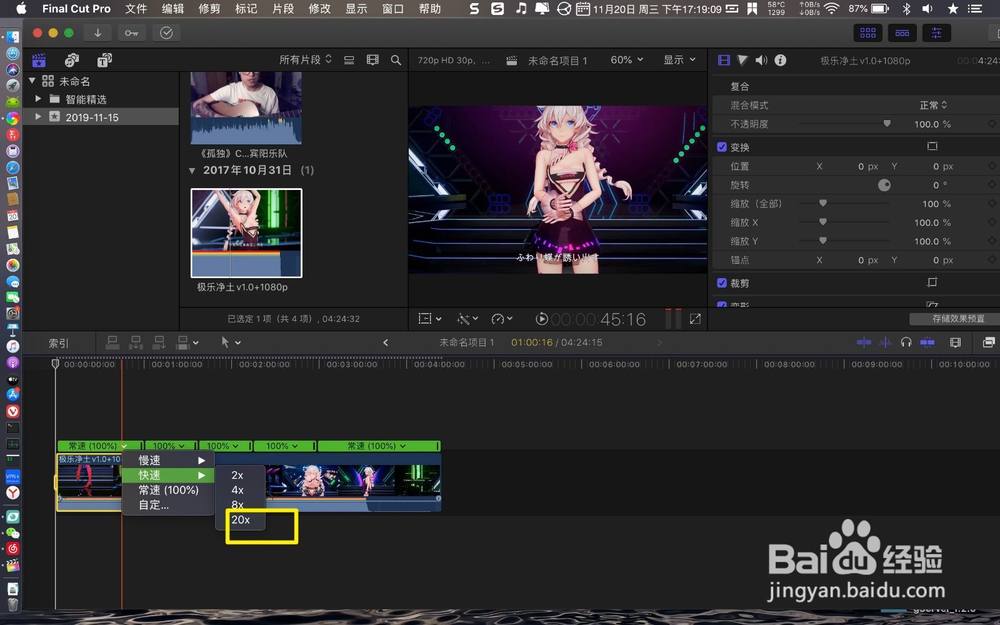Open background tasks checkmark icon
The height and width of the screenshot is (625, 1000).
[166, 33]
